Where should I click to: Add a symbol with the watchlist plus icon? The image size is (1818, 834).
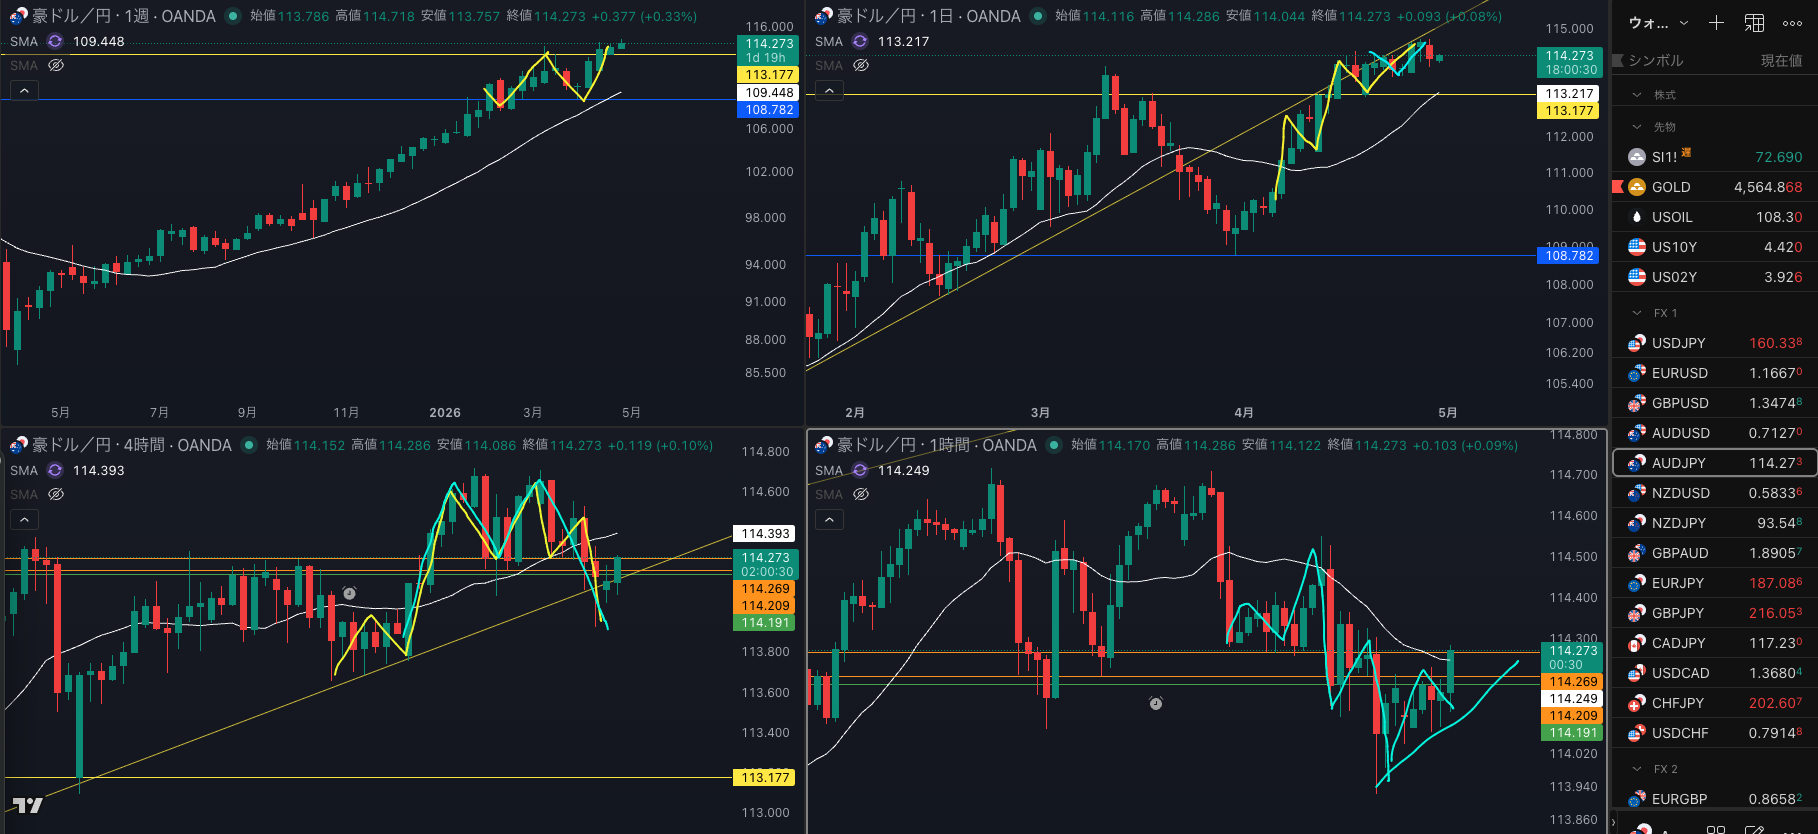(x=1716, y=23)
